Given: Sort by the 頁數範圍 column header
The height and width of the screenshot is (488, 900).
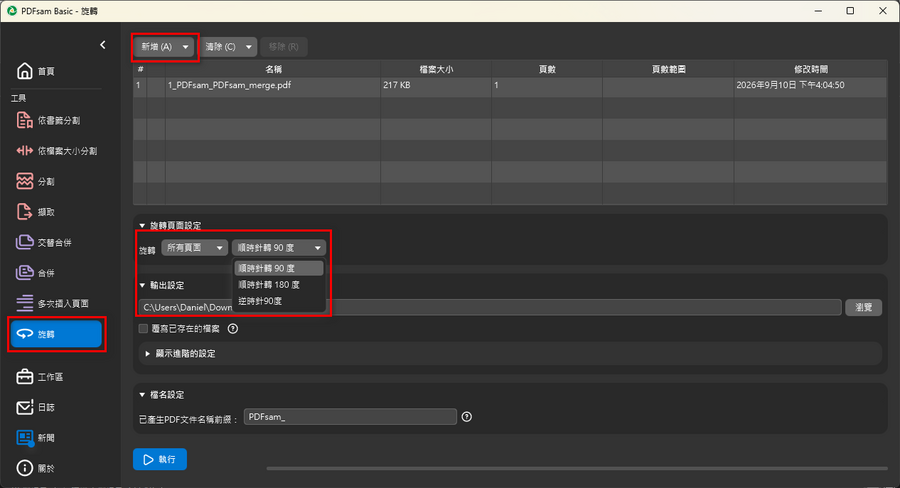Looking at the screenshot, I should tap(668, 69).
